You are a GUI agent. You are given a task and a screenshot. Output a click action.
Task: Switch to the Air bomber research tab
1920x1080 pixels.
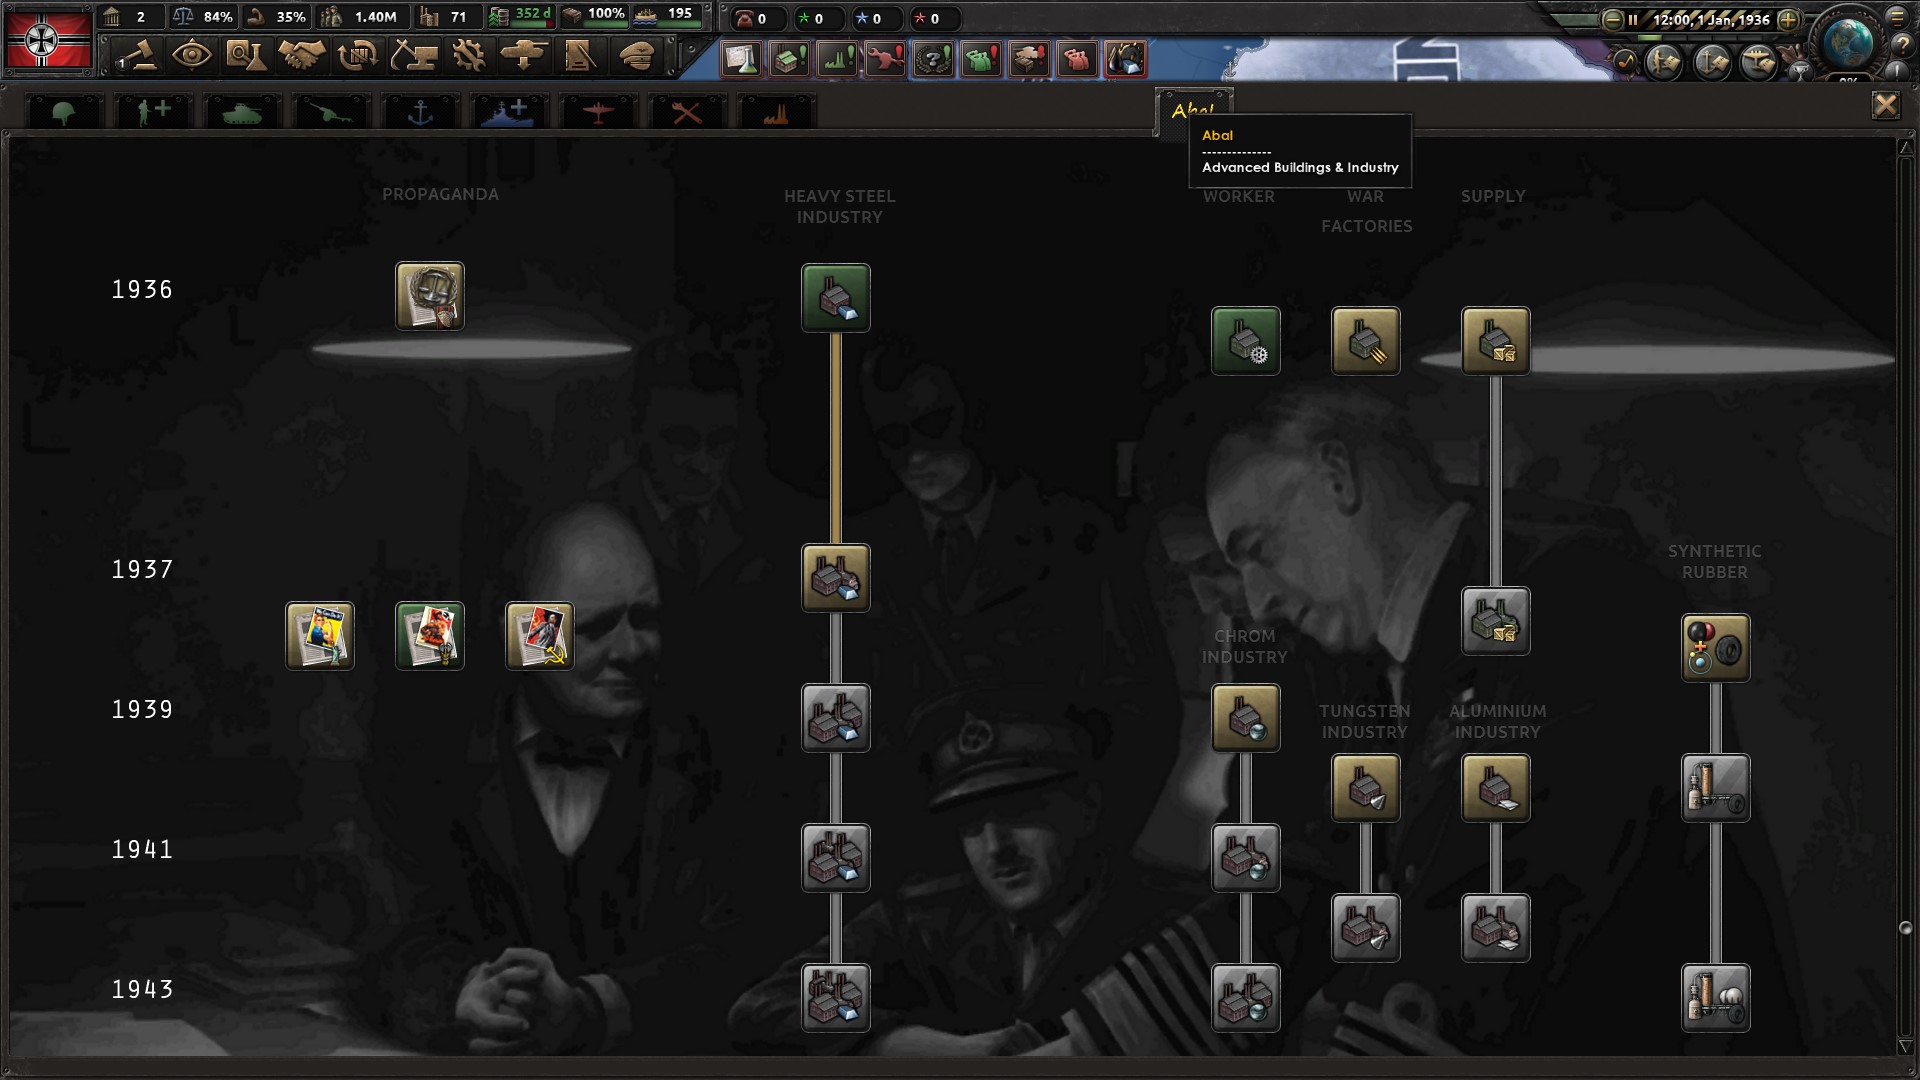tap(598, 112)
